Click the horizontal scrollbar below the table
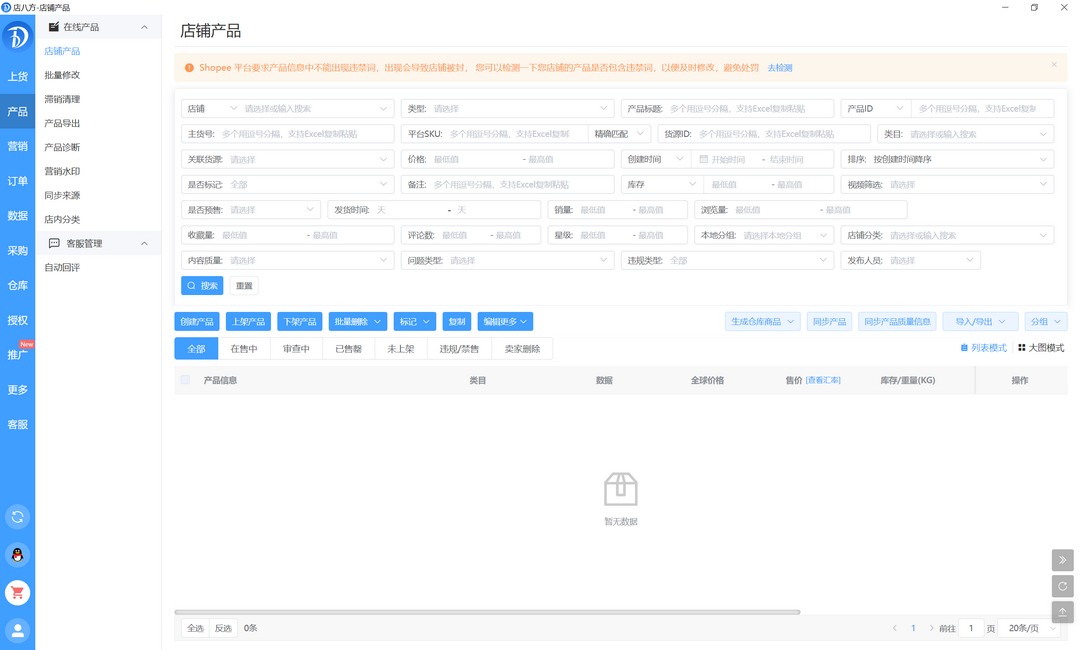The height and width of the screenshot is (650, 1080). click(x=487, y=612)
